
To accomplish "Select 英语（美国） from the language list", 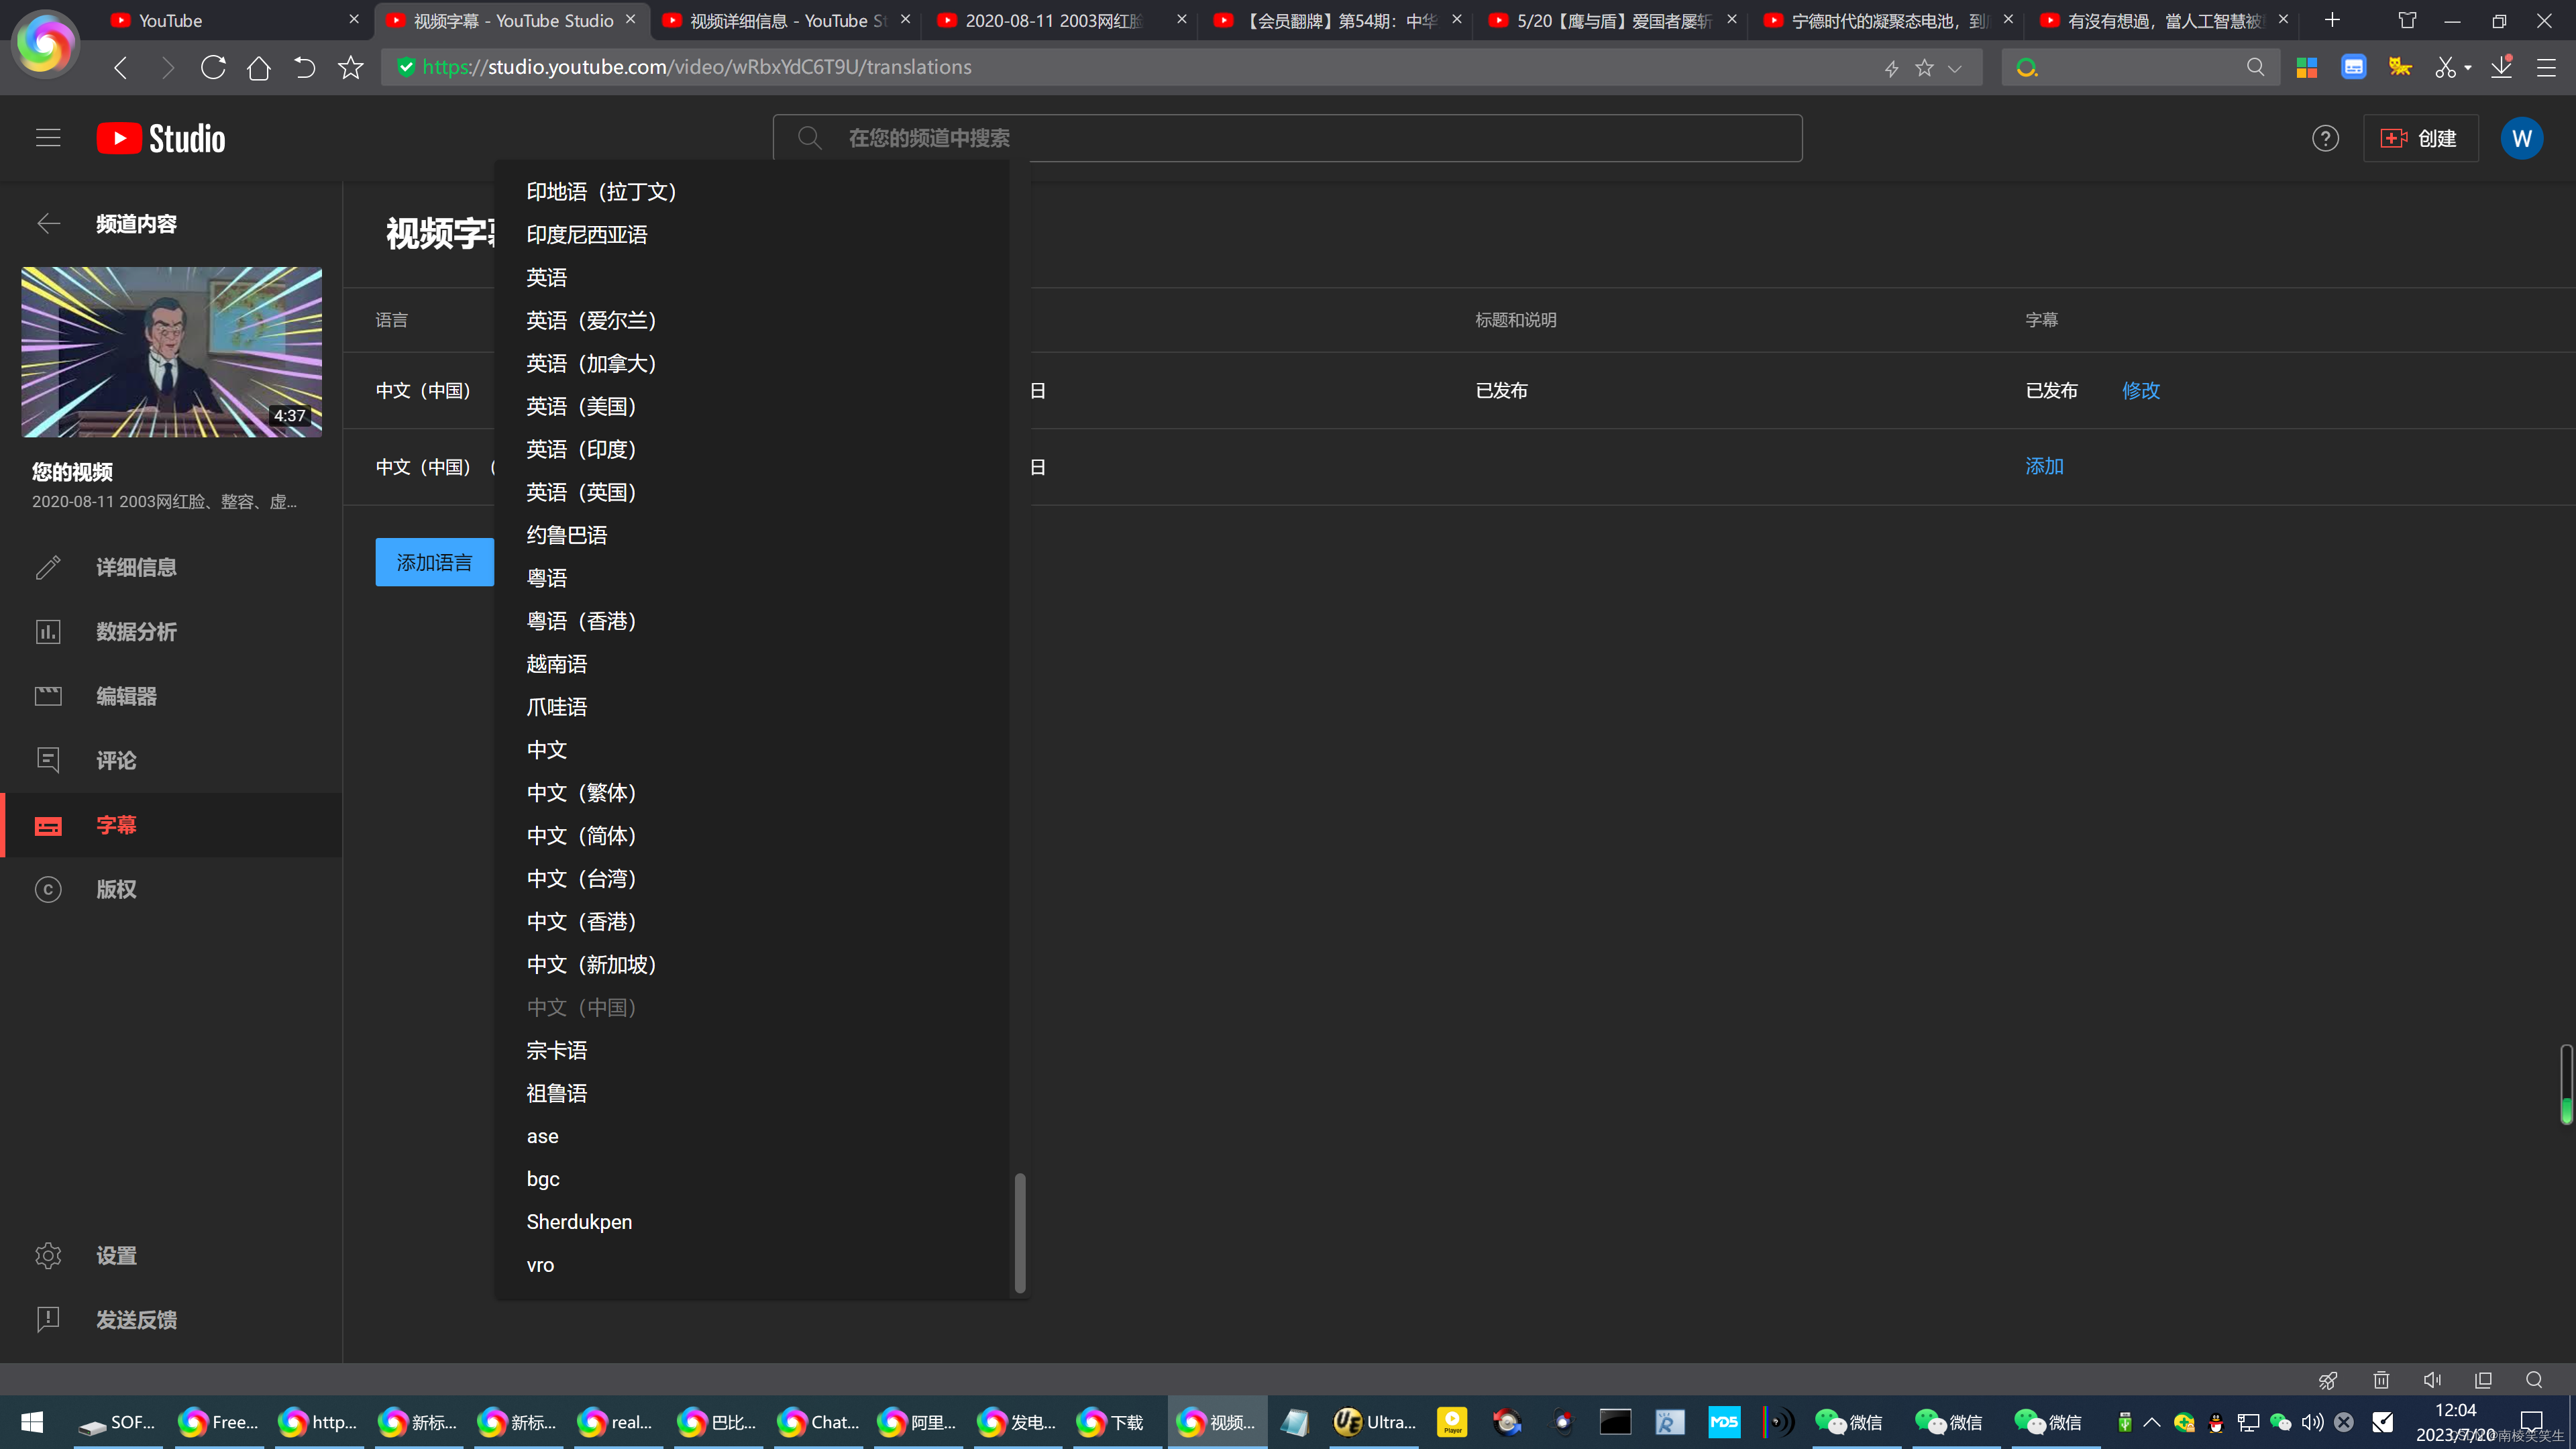I will 581,406.
